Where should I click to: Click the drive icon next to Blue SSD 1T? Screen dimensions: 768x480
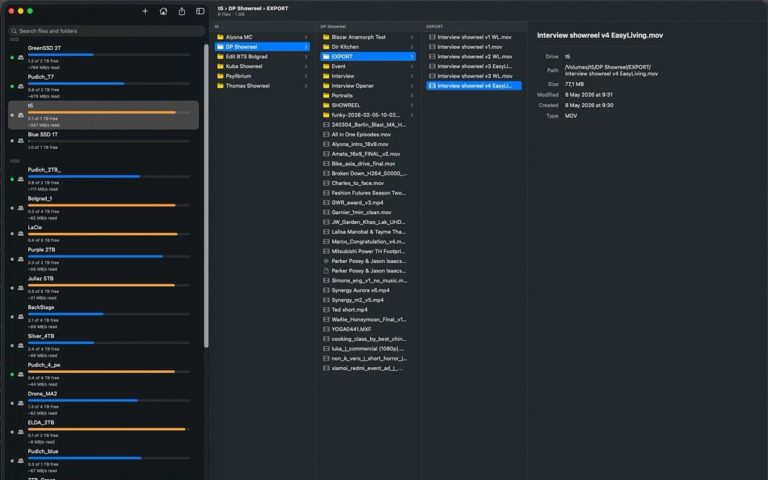[21, 141]
